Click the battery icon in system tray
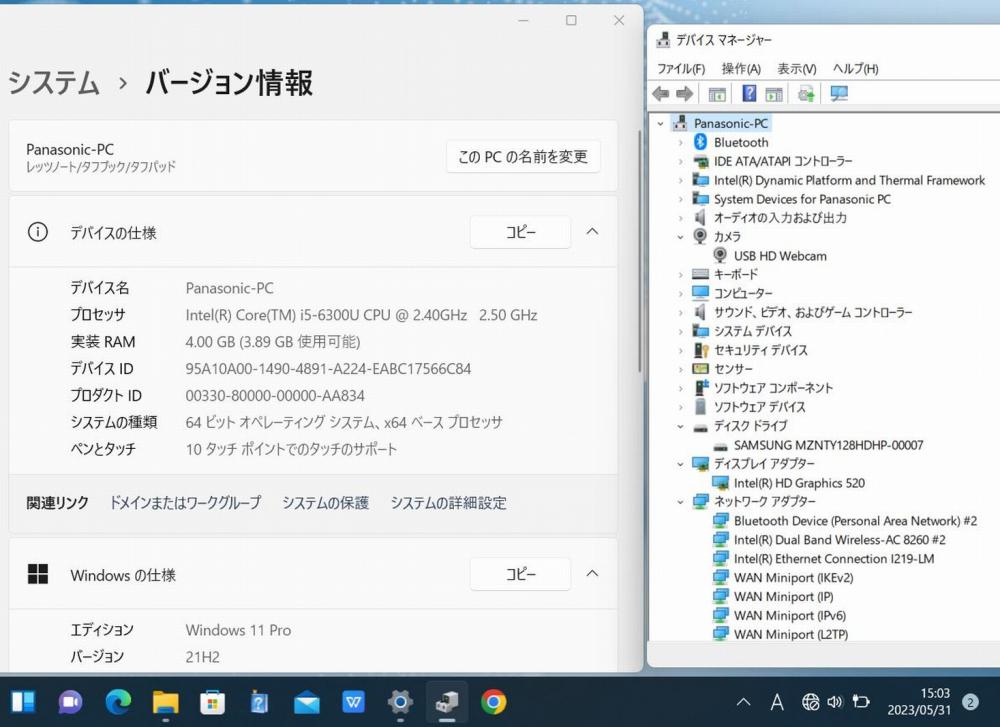The height and width of the screenshot is (727, 1000). [861, 702]
